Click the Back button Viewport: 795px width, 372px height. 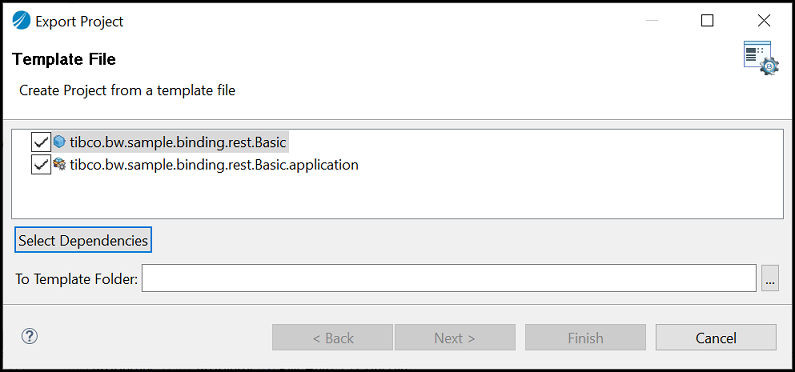[333, 338]
